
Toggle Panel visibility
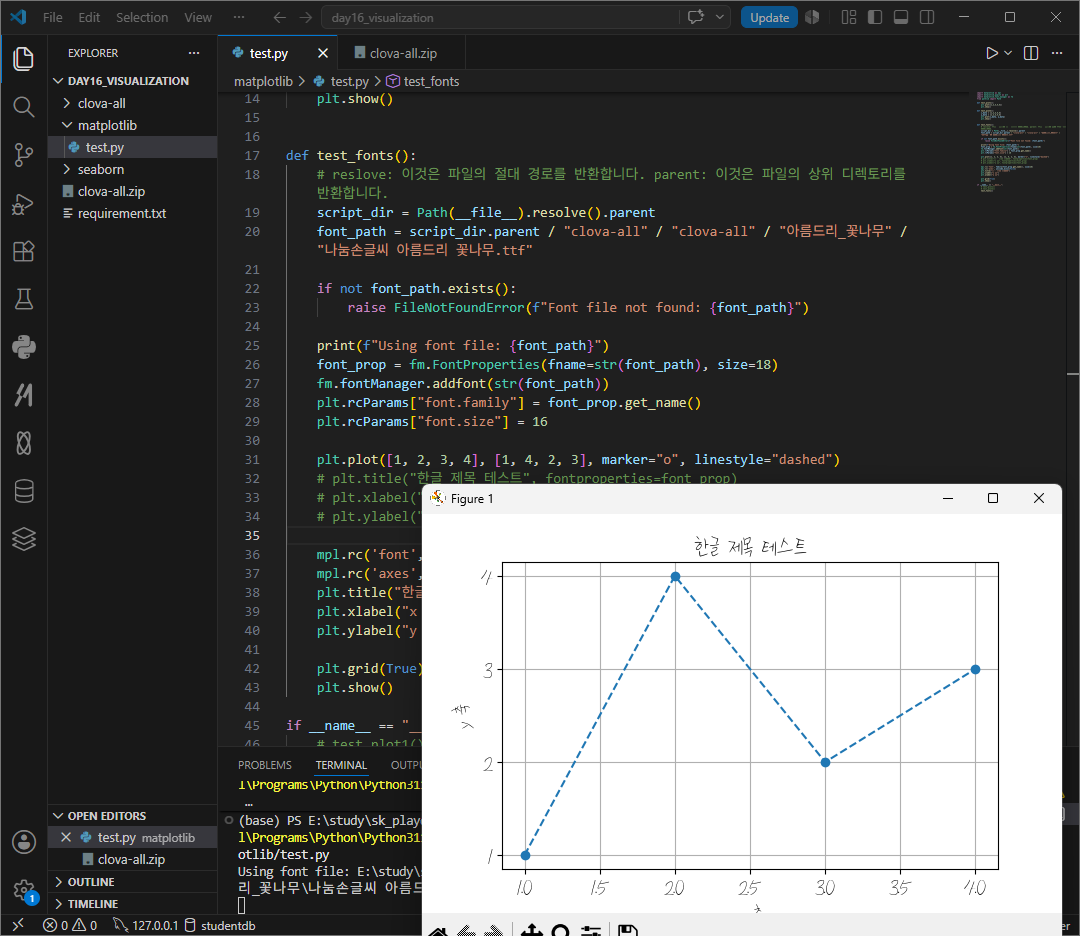click(x=901, y=17)
